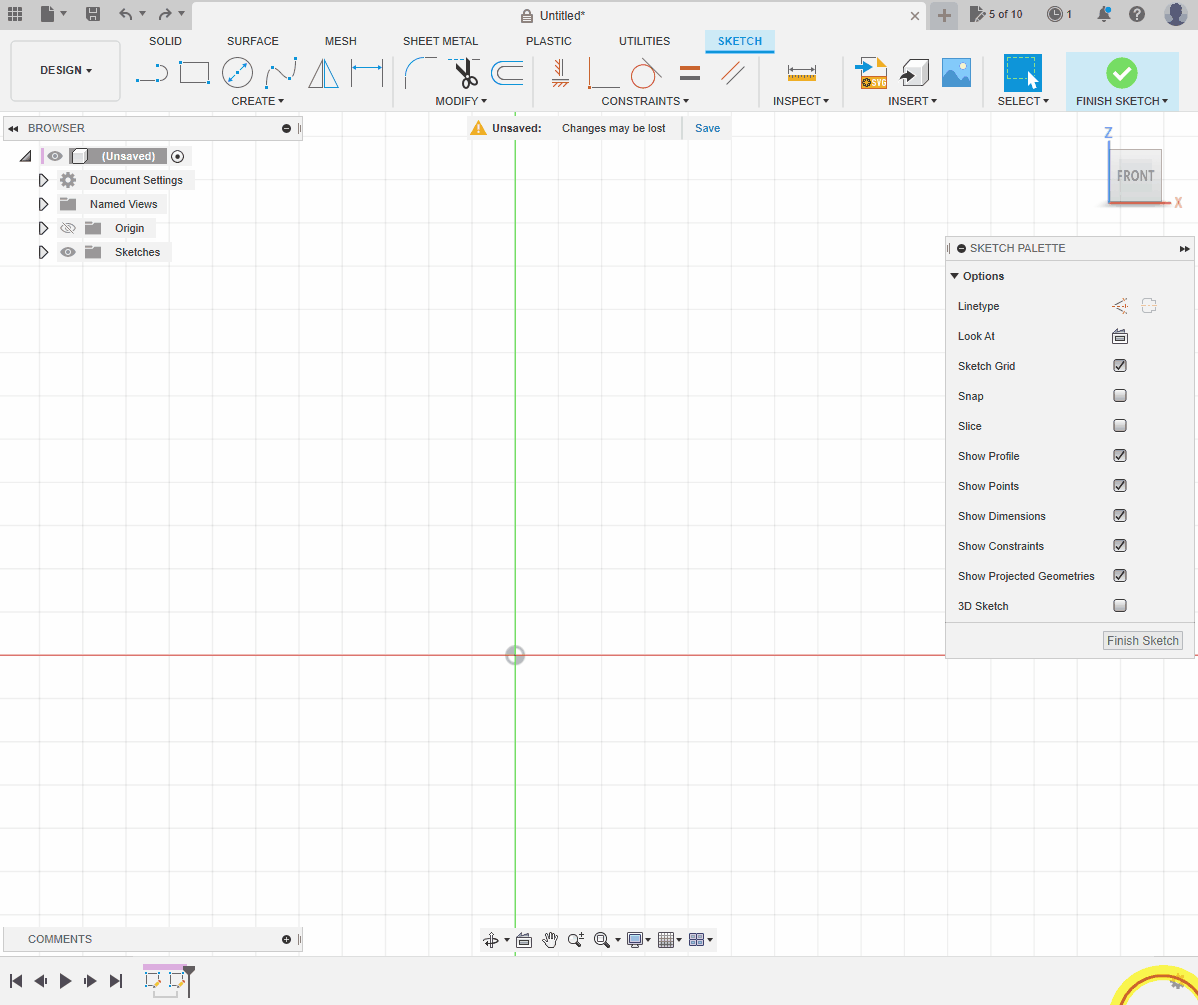Select the 2-Point Rectangle tool
The image size is (1198, 1005).
pyautogui.click(x=194, y=73)
